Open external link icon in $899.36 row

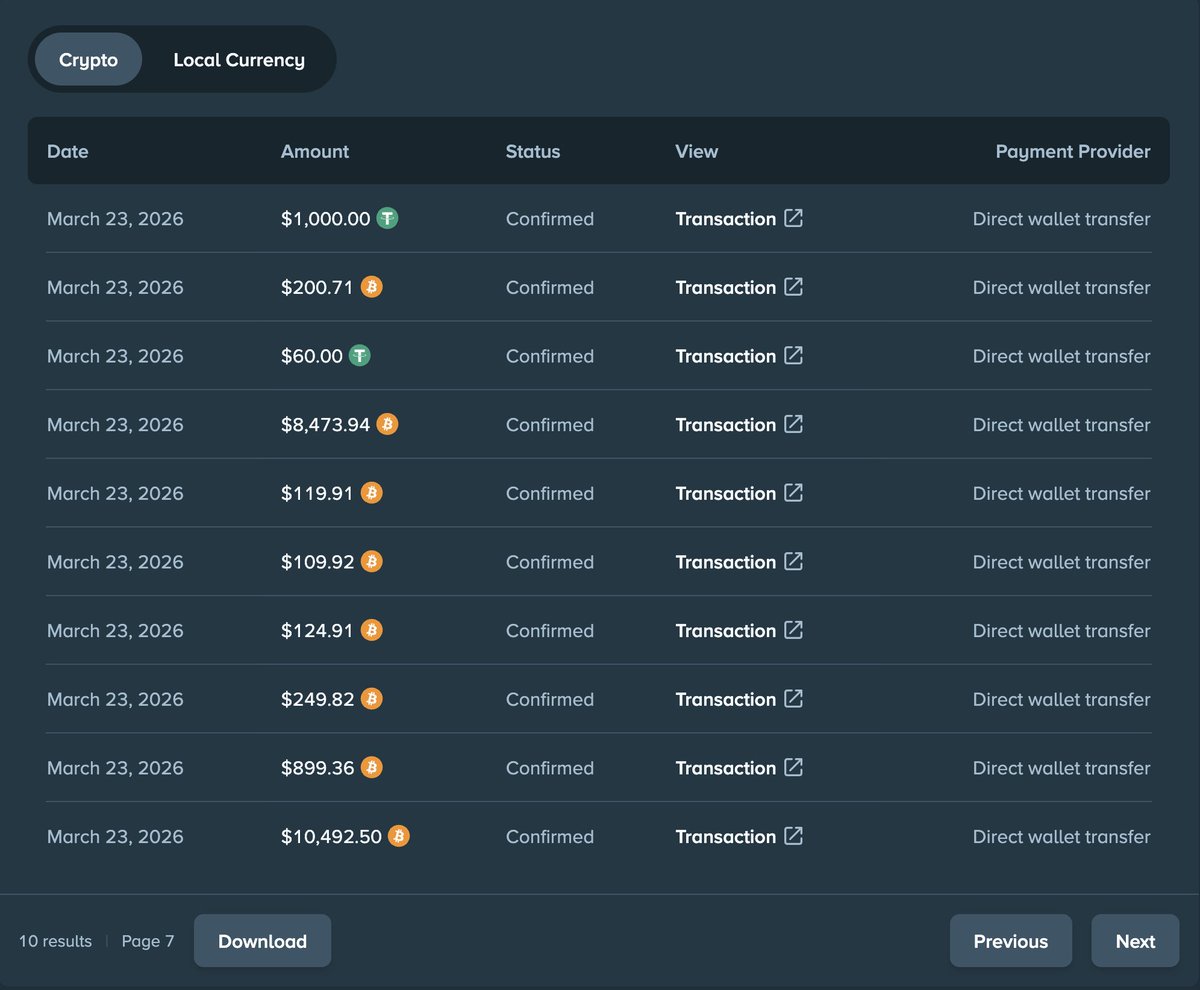click(x=793, y=767)
